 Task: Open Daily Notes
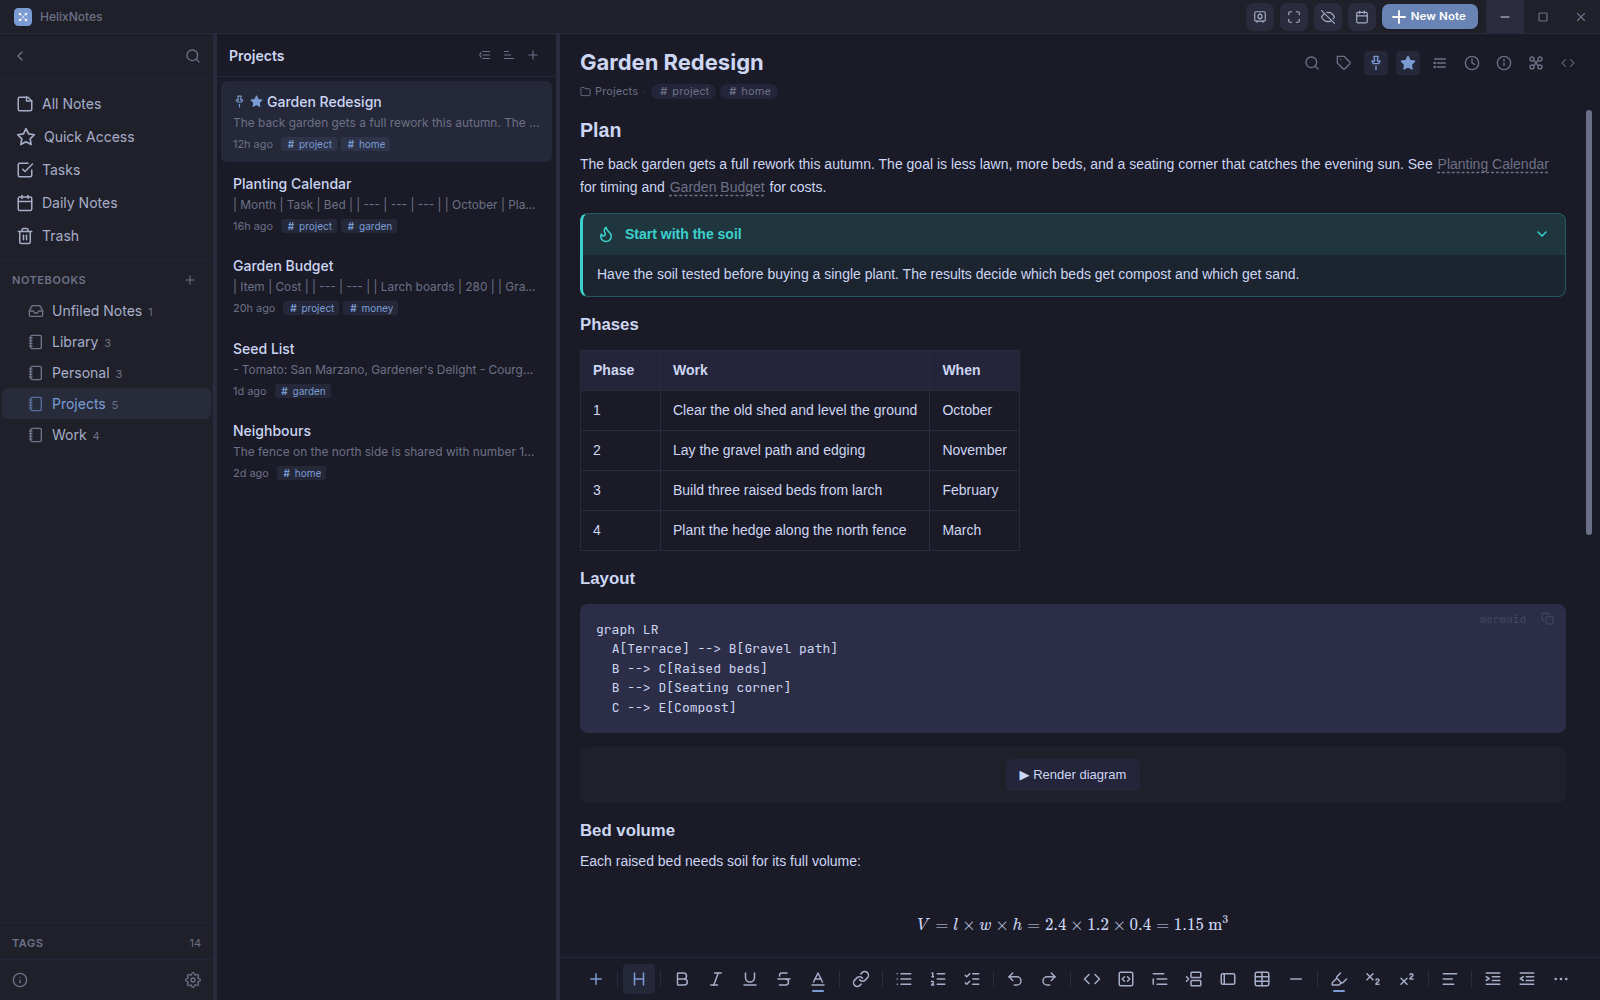coord(106,203)
